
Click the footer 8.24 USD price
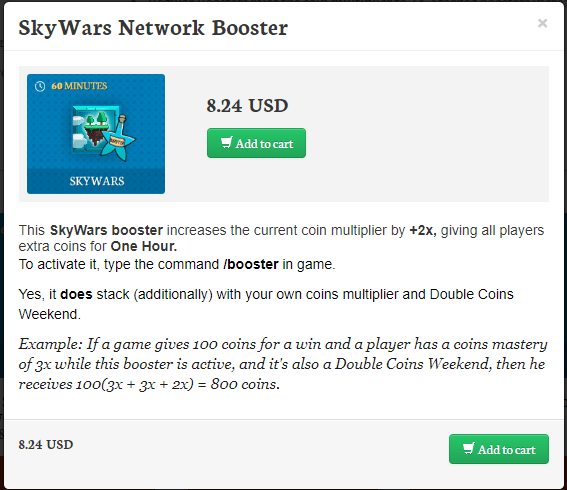pyautogui.click(x=46, y=444)
